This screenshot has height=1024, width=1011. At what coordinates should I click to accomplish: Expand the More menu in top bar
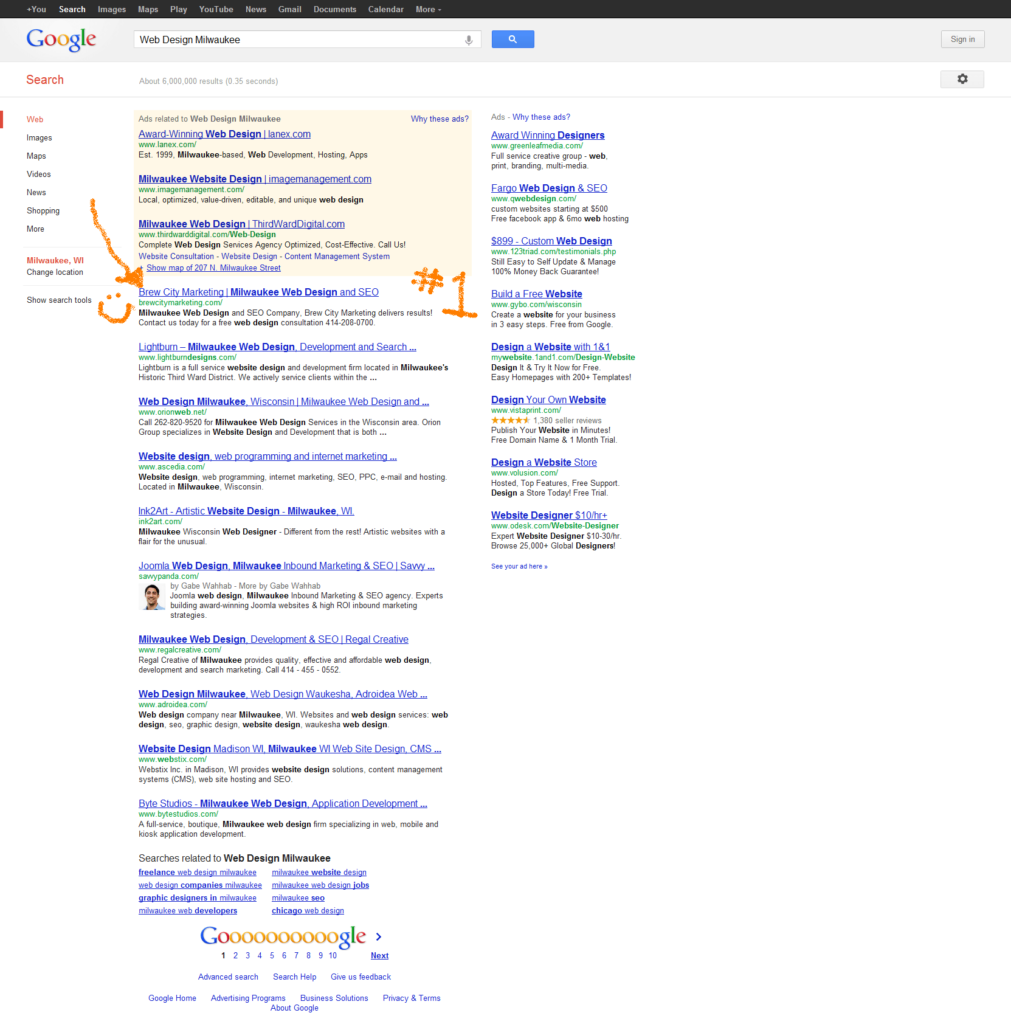428,9
